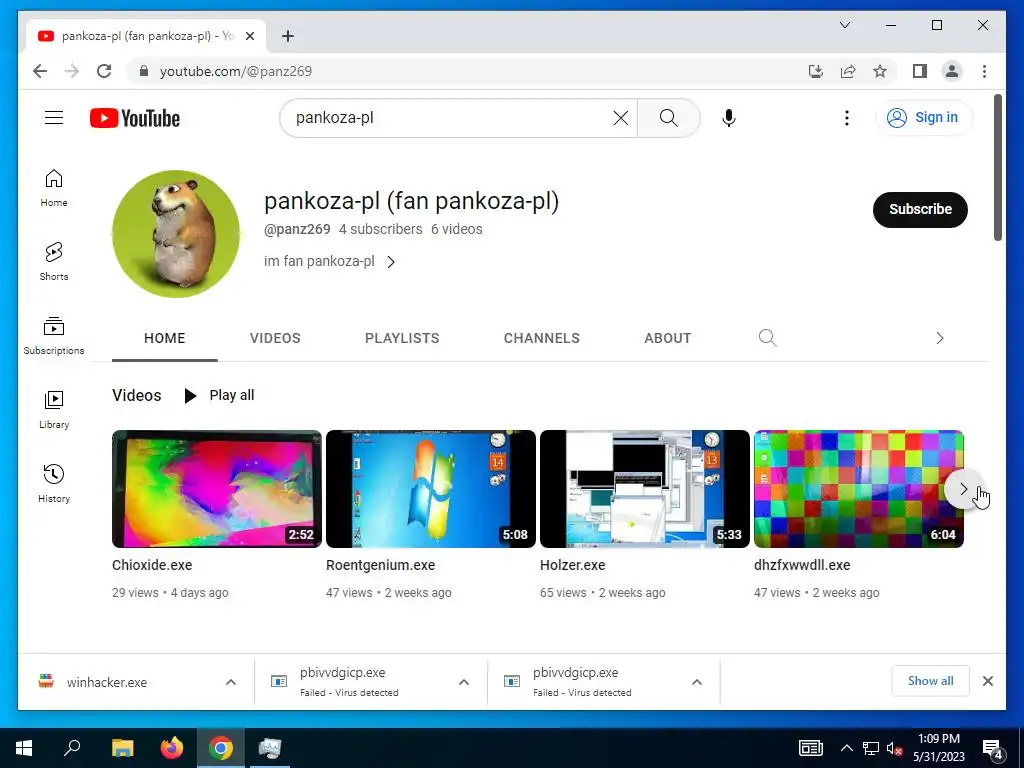This screenshot has height=768, width=1024.
Task: Launch Firefox from the taskbar
Action: click(x=172, y=748)
